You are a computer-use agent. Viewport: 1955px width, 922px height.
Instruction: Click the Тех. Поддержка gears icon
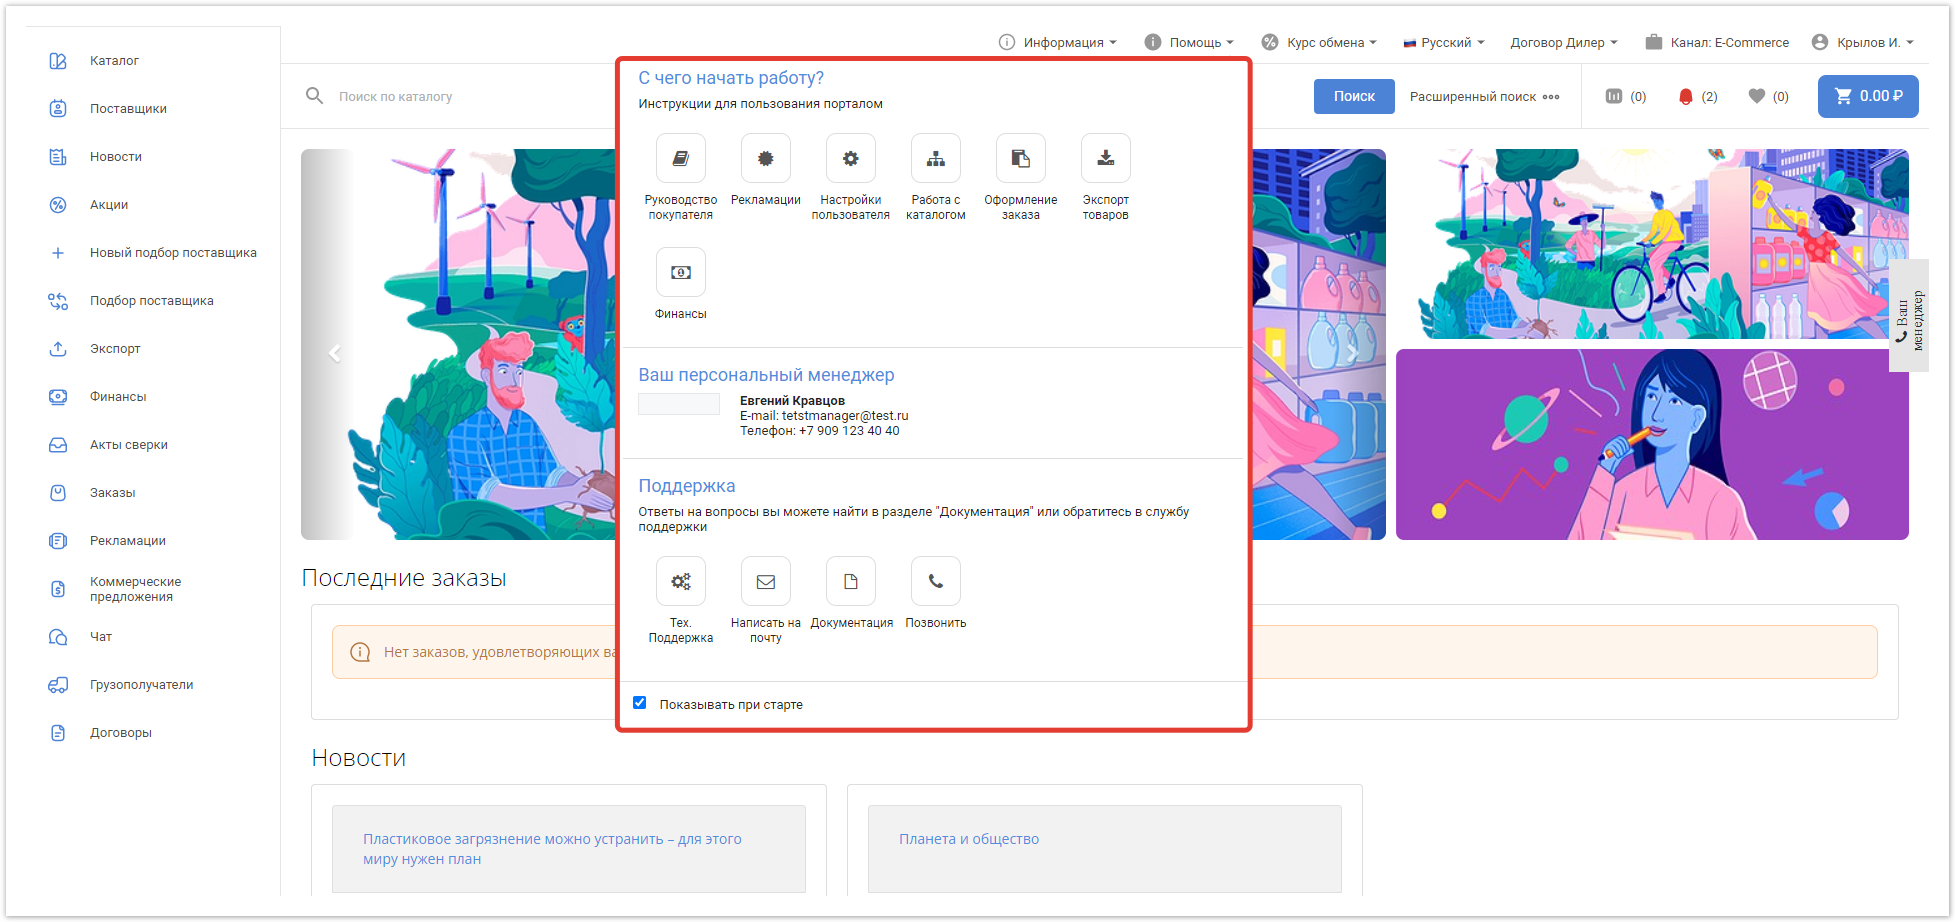(680, 582)
